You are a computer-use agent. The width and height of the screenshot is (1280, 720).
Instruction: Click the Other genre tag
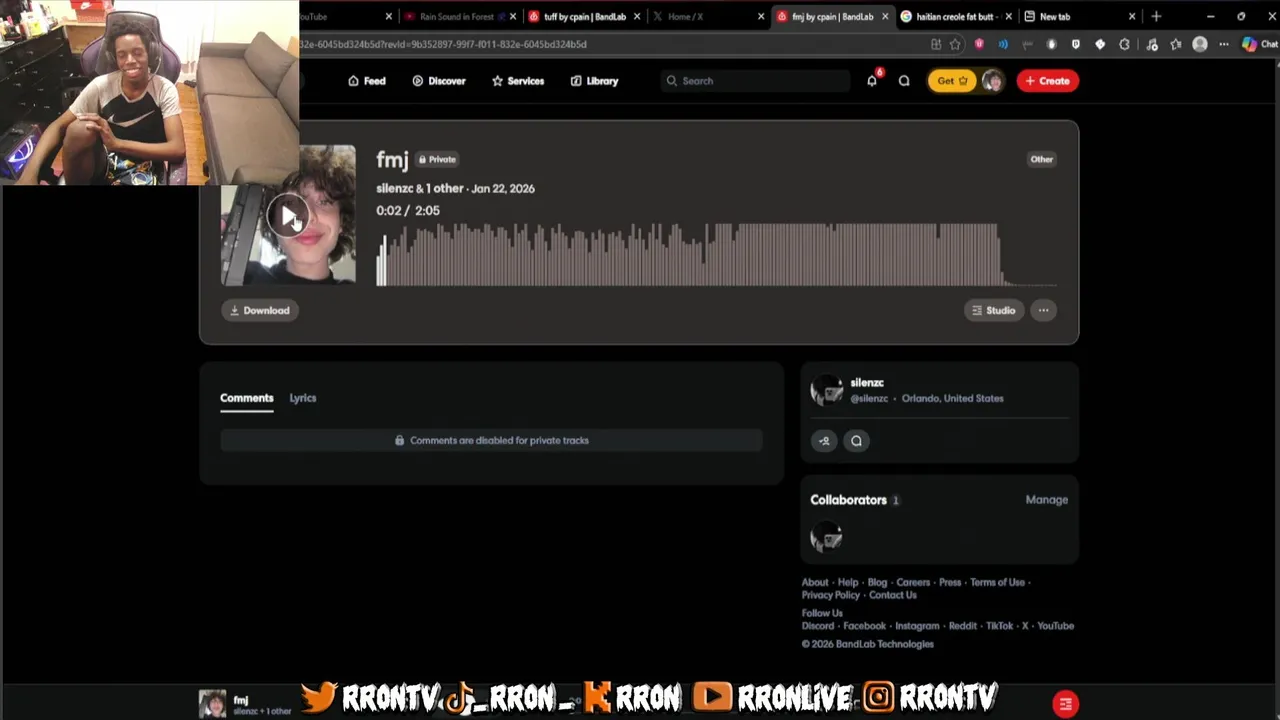[x=1041, y=159]
